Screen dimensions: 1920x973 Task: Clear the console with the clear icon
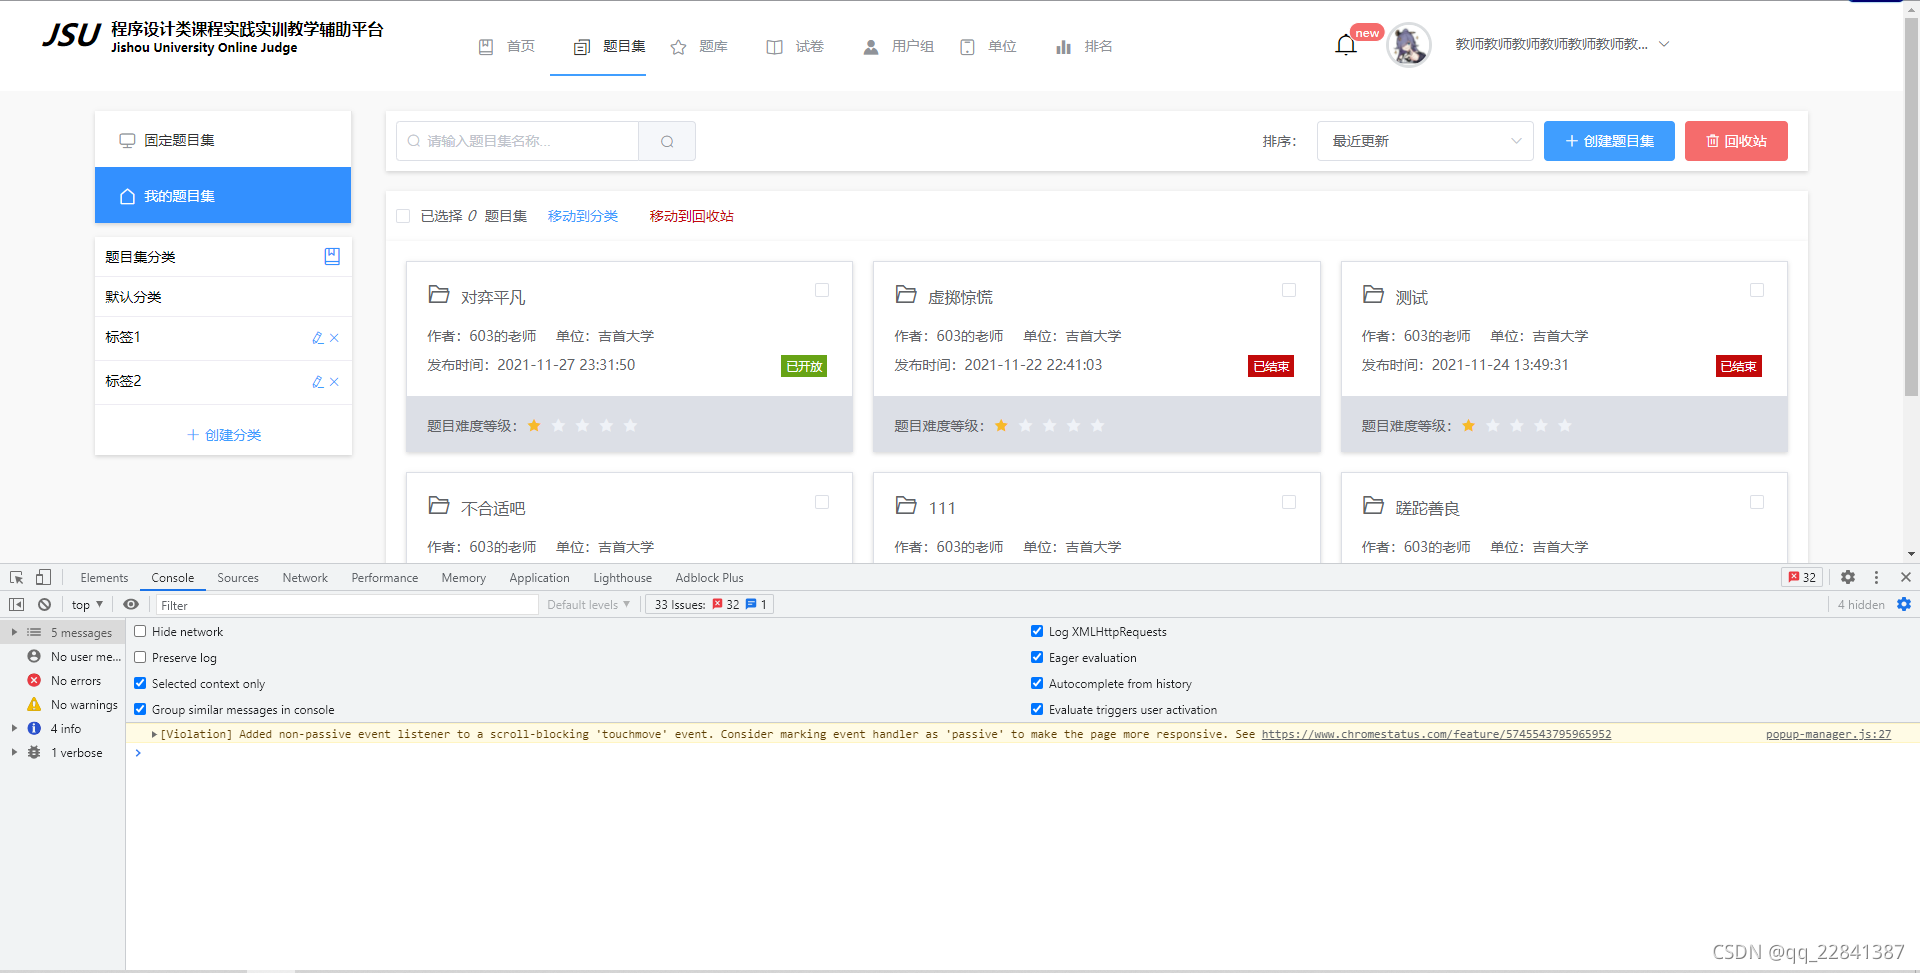pos(44,604)
